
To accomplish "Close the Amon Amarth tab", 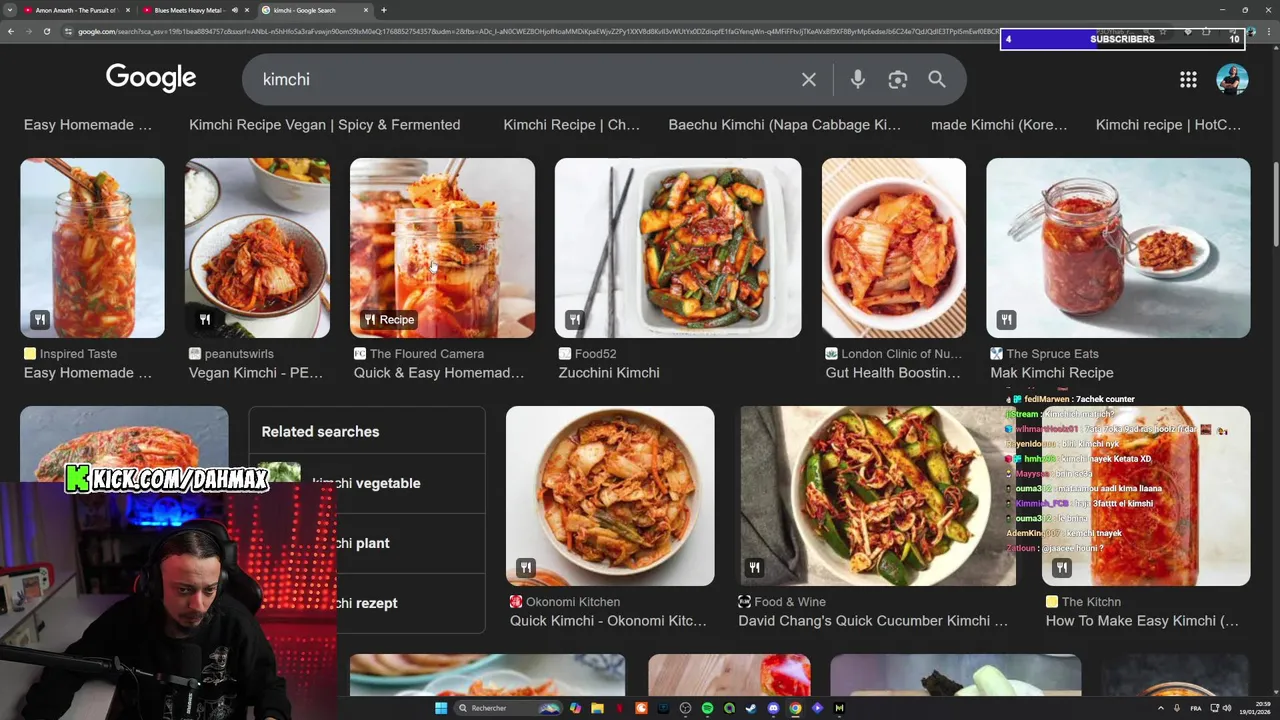I will pos(128,10).
